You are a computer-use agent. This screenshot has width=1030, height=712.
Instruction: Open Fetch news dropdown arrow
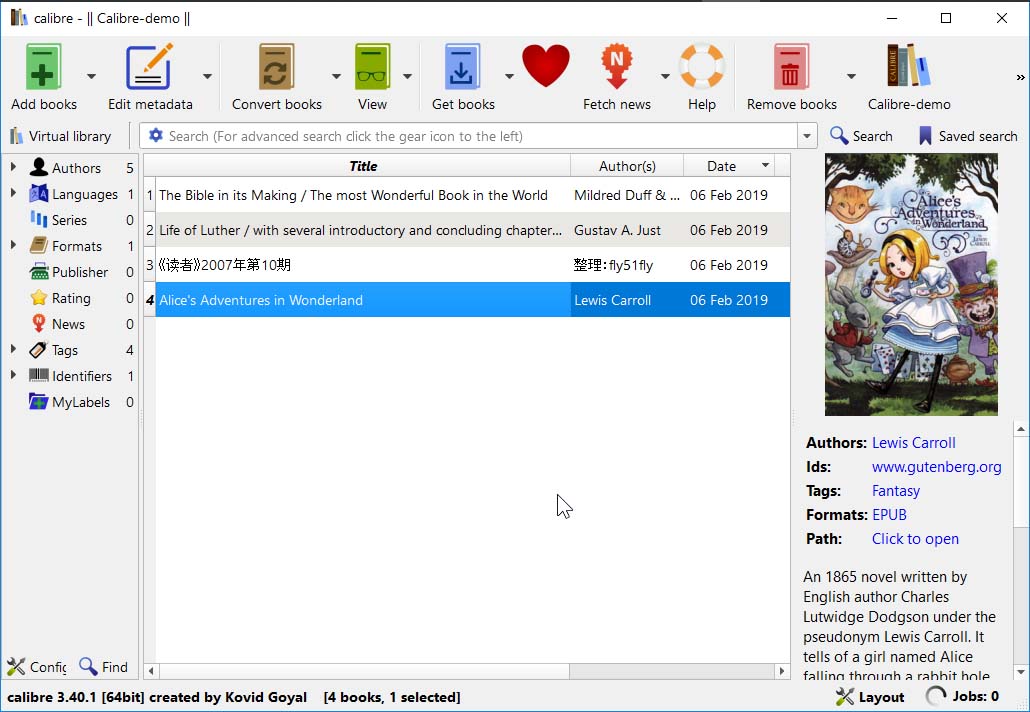(x=665, y=76)
